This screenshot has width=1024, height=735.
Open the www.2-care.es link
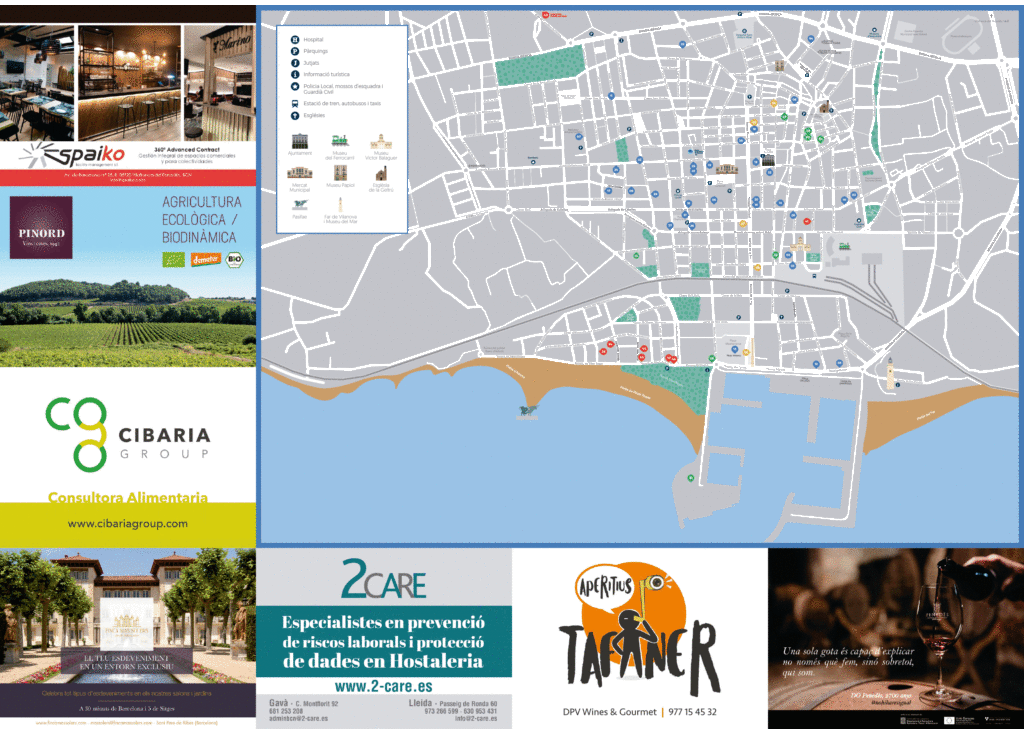pos(383,686)
